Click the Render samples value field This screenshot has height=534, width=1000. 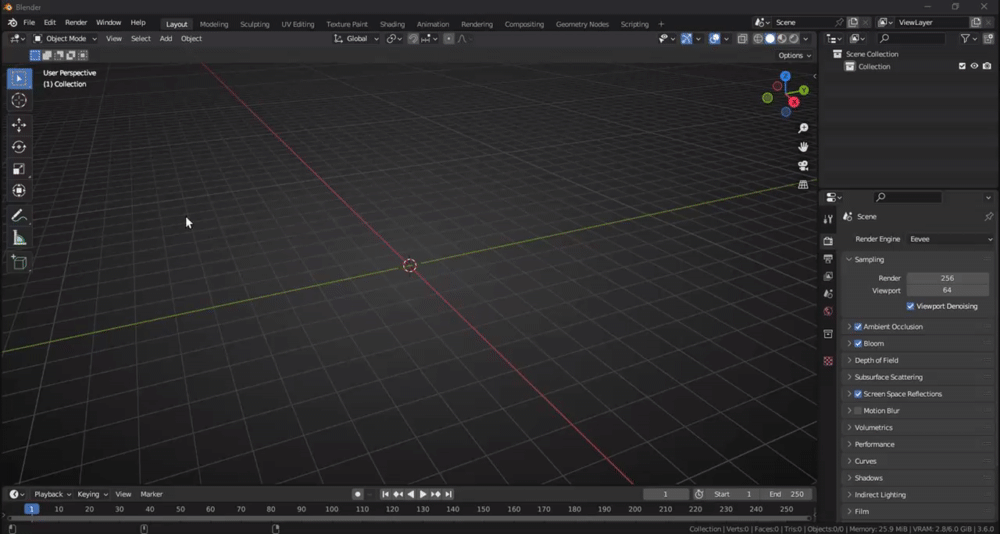pos(946,278)
